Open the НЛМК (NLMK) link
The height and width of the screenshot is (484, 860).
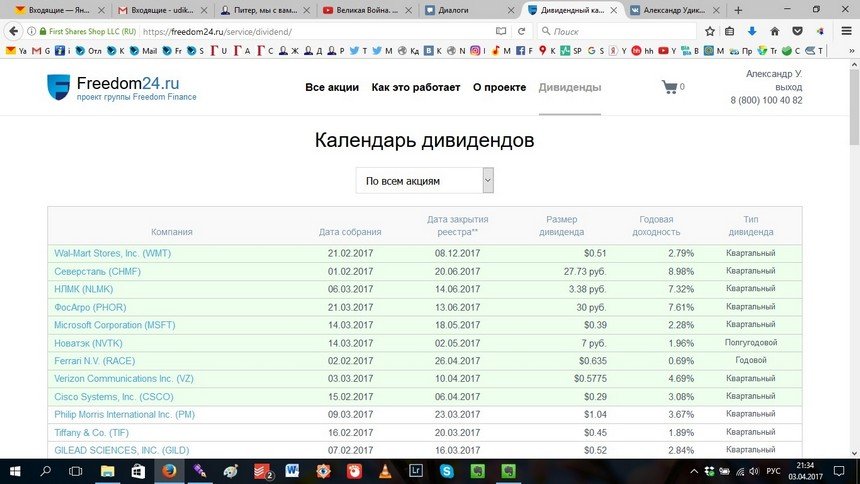point(83,289)
